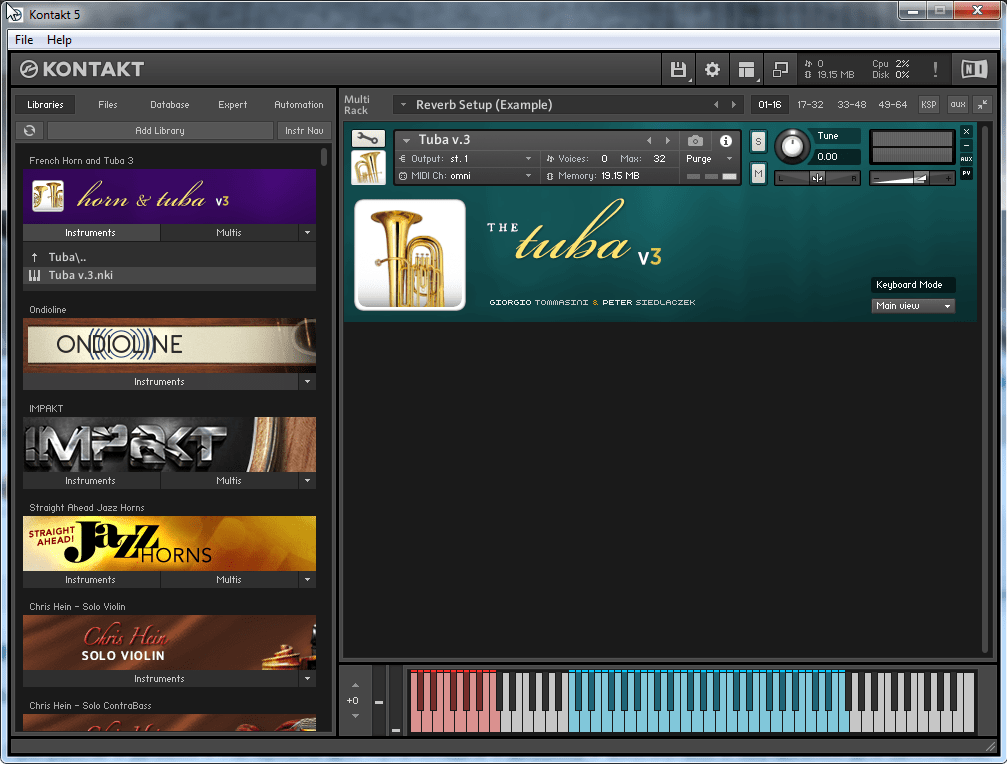This screenshot has height=765, width=1007.
Task: Open Main view dropdown under Keyboard Mode
Action: (x=913, y=306)
